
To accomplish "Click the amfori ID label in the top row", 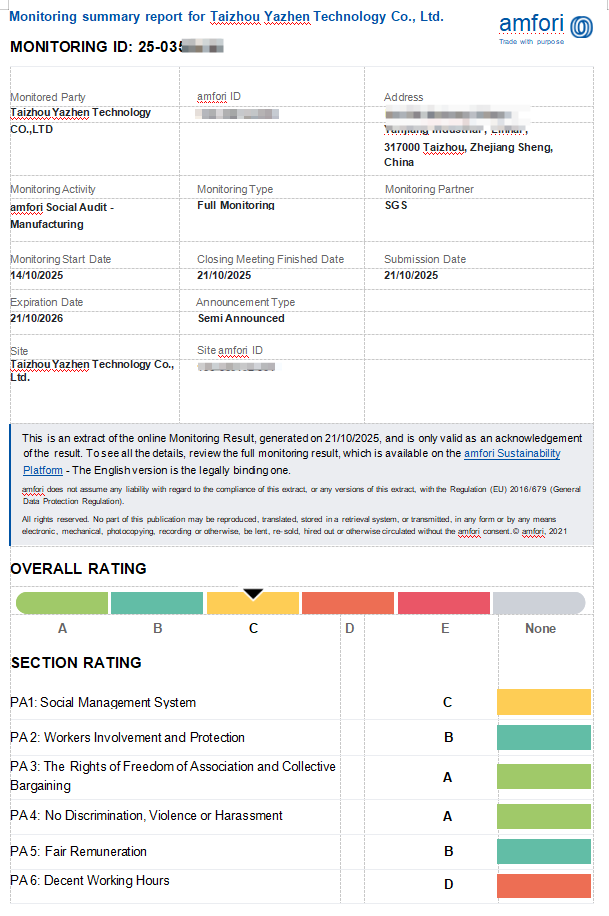I will [x=219, y=96].
